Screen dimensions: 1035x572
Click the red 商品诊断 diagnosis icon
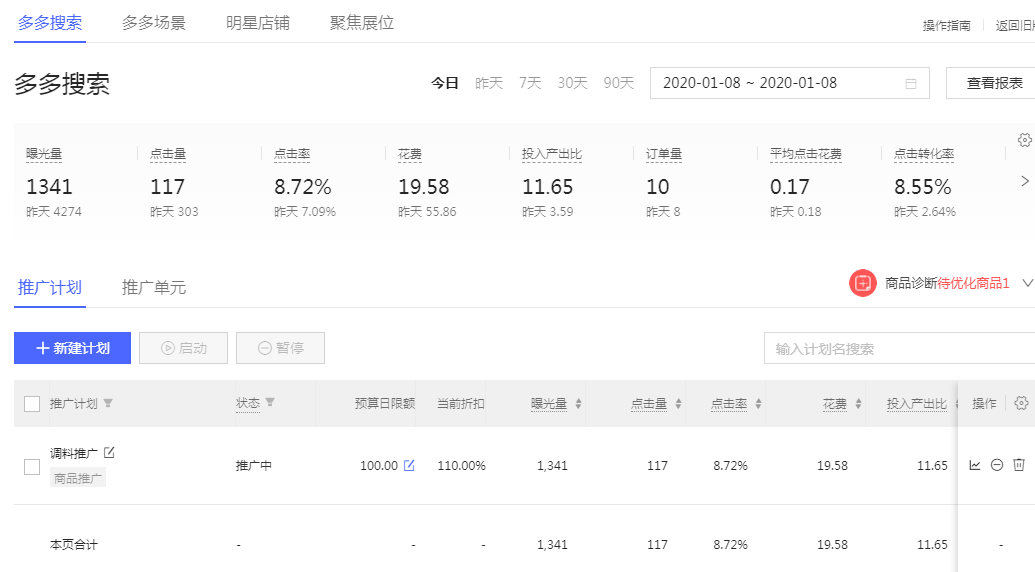[x=862, y=283]
